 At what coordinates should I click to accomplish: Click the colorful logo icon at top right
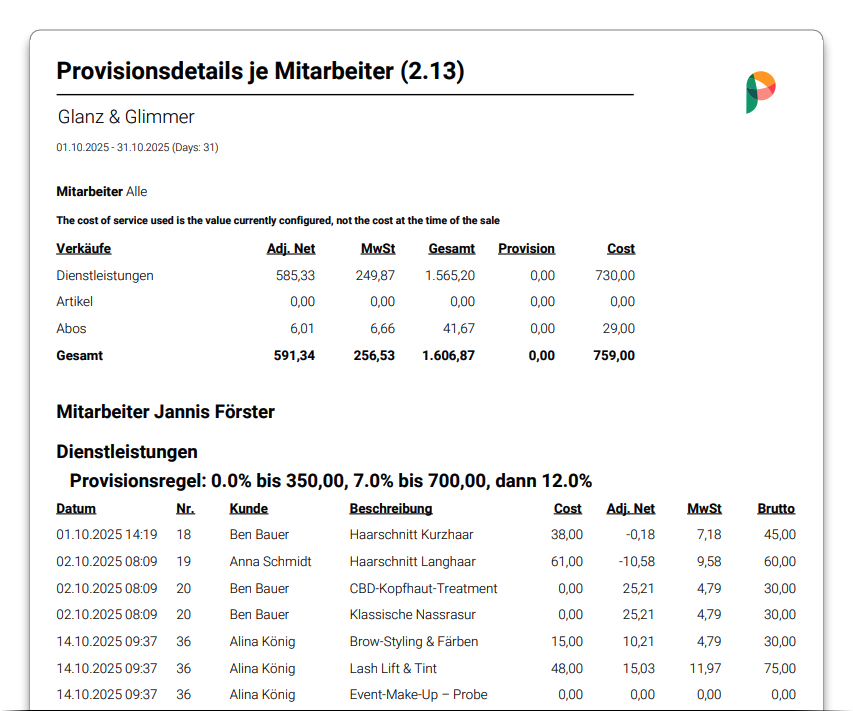click(761, 92)
